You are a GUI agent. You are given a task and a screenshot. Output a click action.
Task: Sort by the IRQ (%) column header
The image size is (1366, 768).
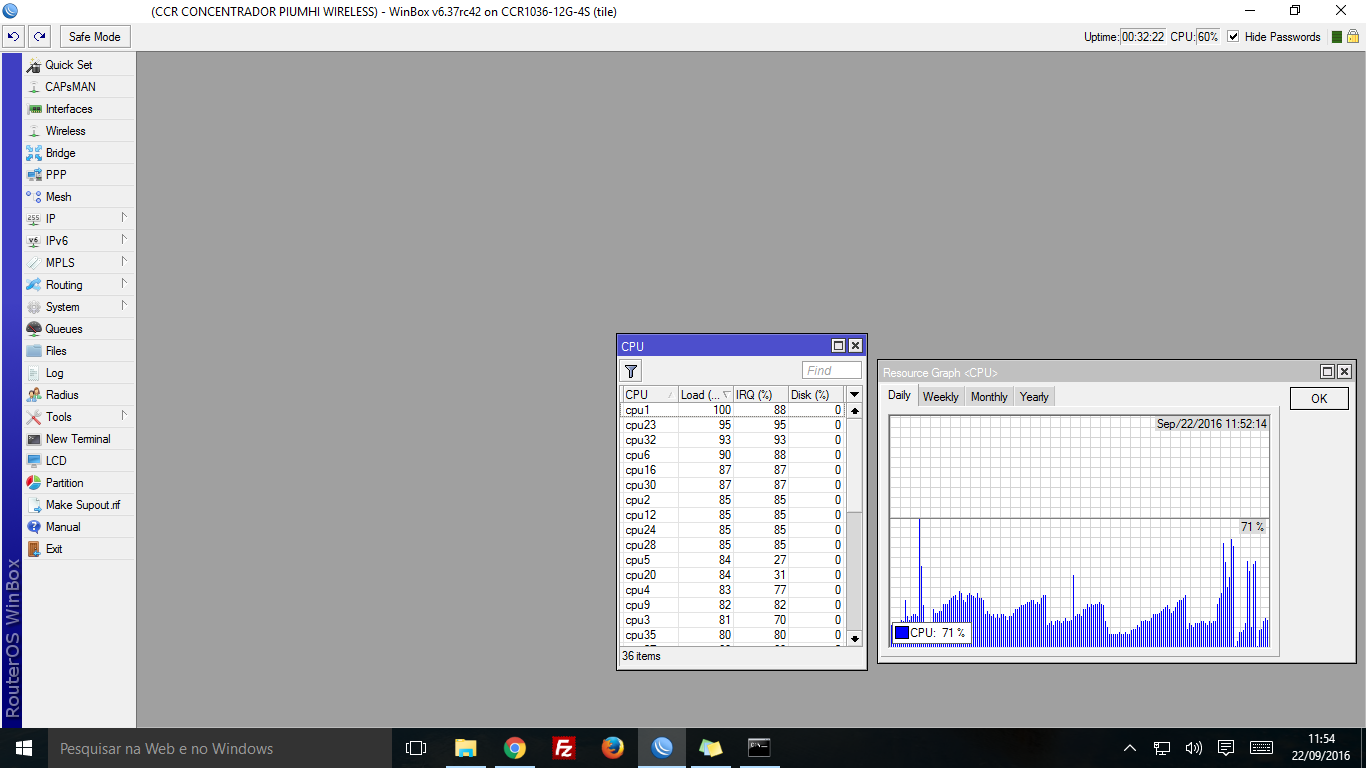(x=760, y=395)
